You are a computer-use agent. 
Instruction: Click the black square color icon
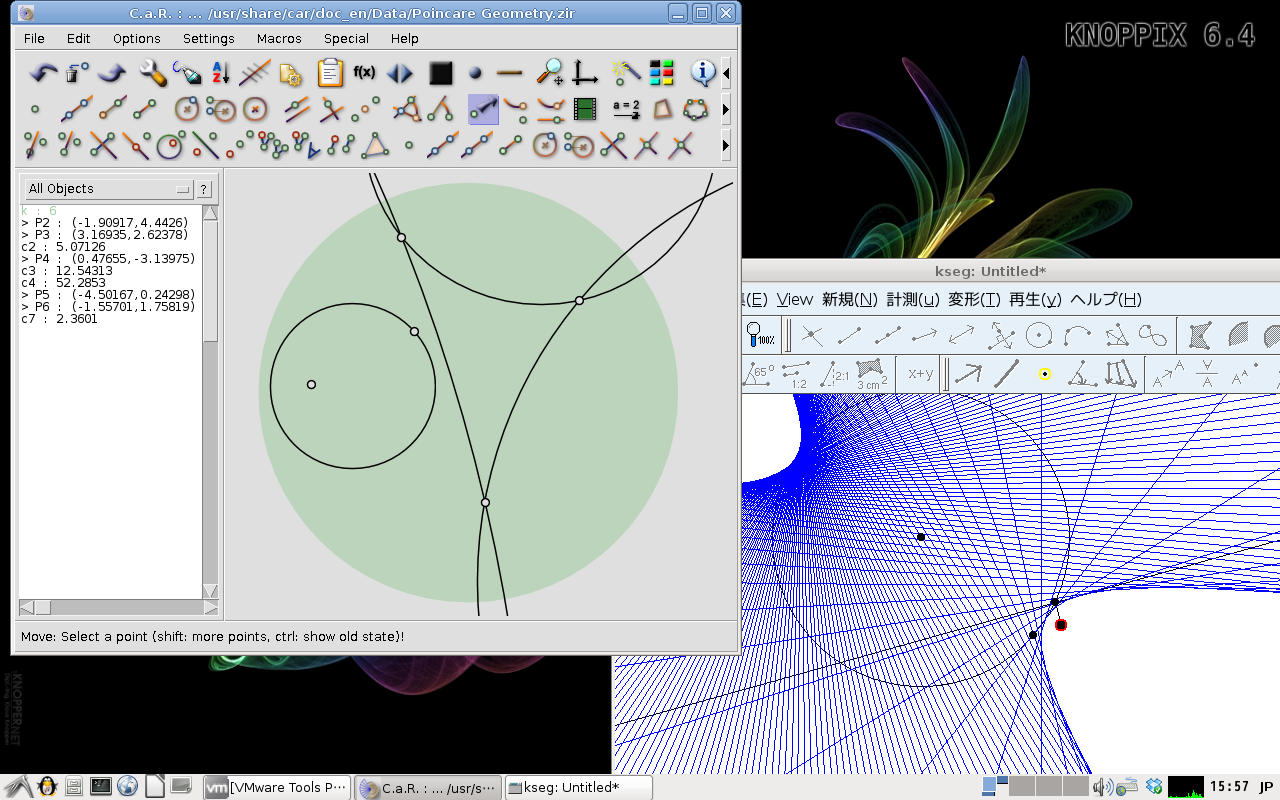440,73
